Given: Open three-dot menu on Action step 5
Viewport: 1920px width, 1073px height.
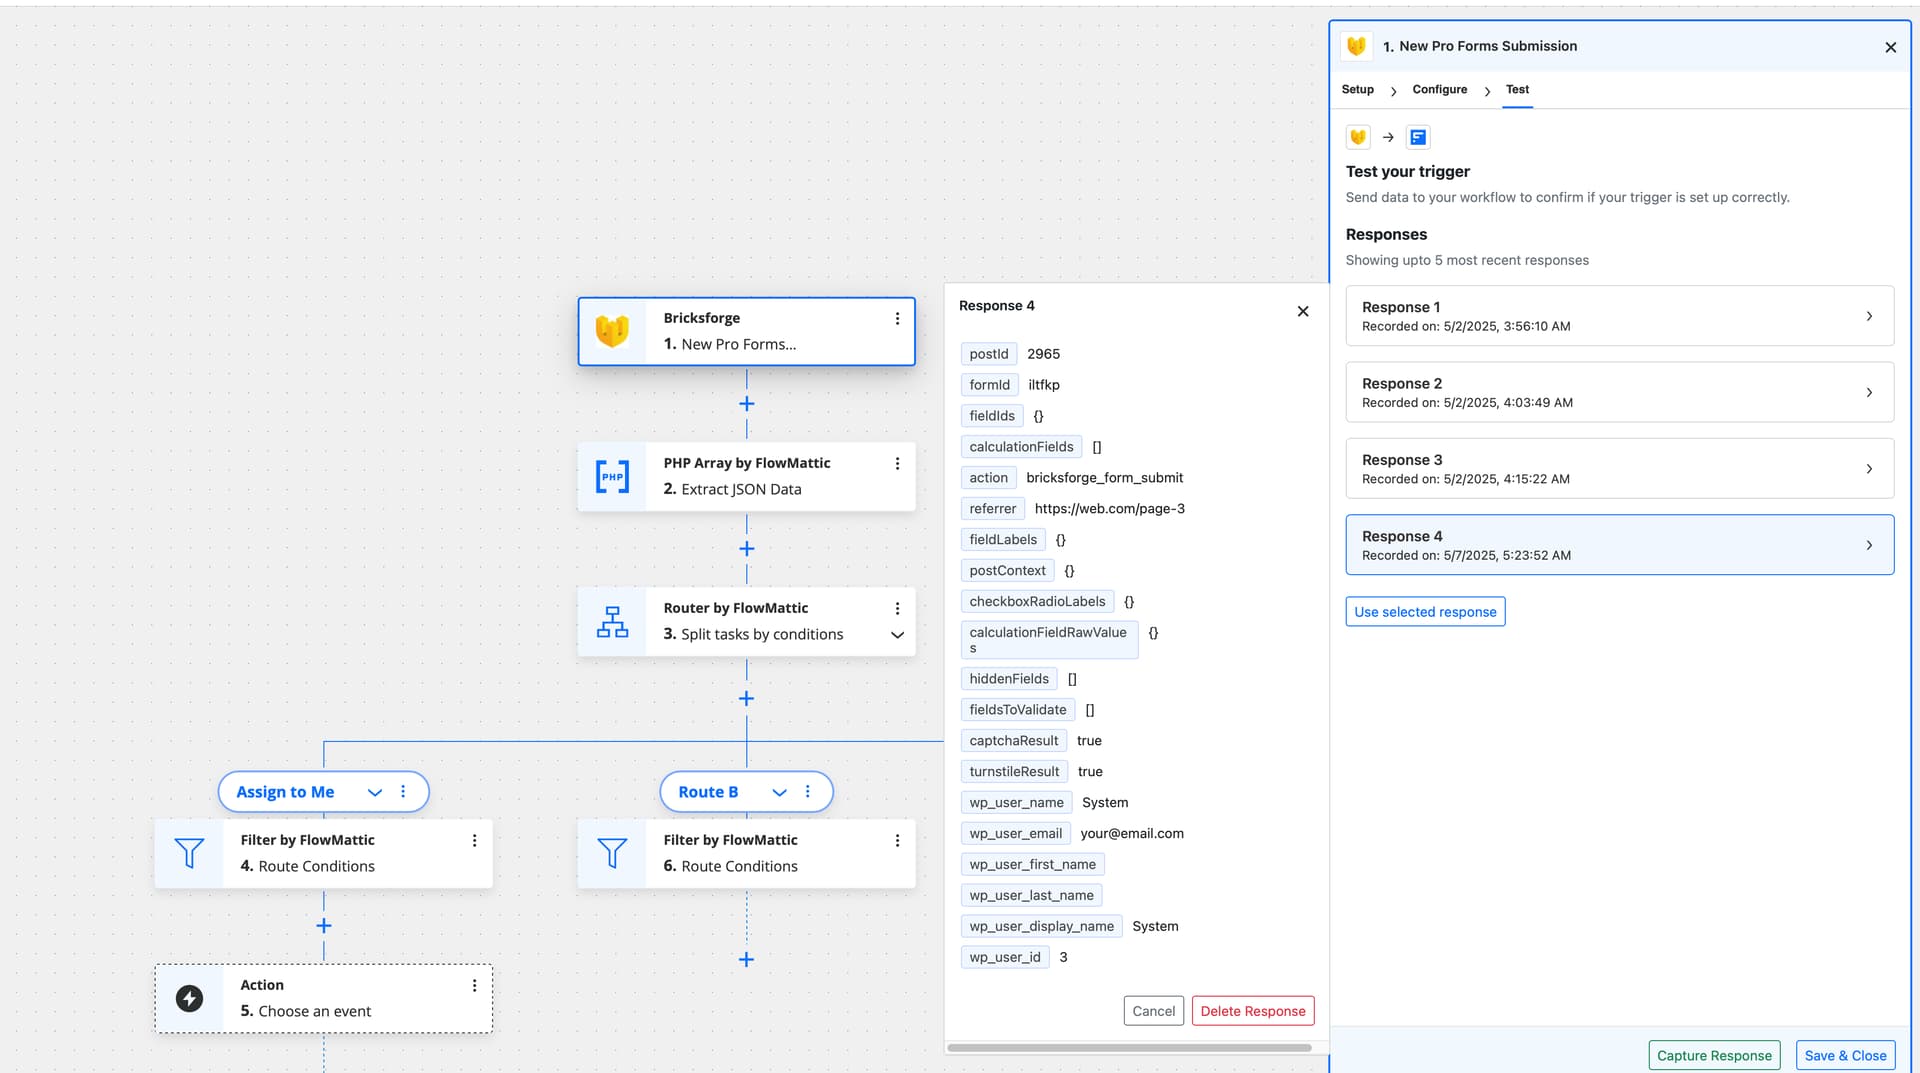Looking at the screenshot, I should 474,986.
